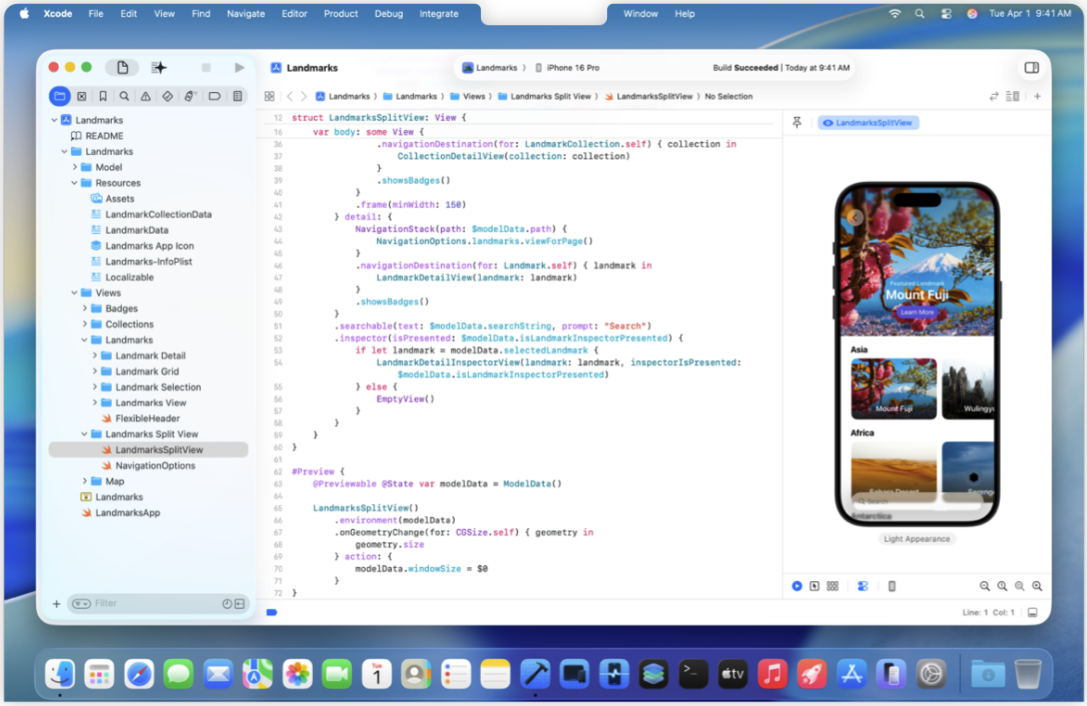Expand the Model folder
The height and width of the screenshot is (706, 1087).
pyautogui.click(x=74, y=167)
